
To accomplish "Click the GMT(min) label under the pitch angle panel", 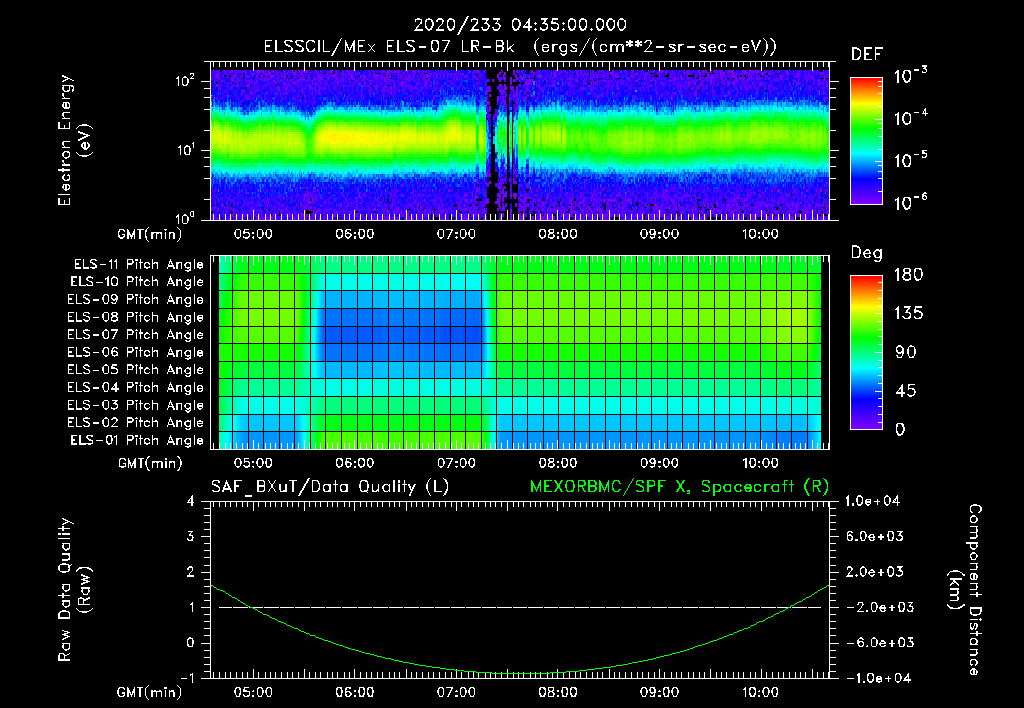I will tap(150, 463).
